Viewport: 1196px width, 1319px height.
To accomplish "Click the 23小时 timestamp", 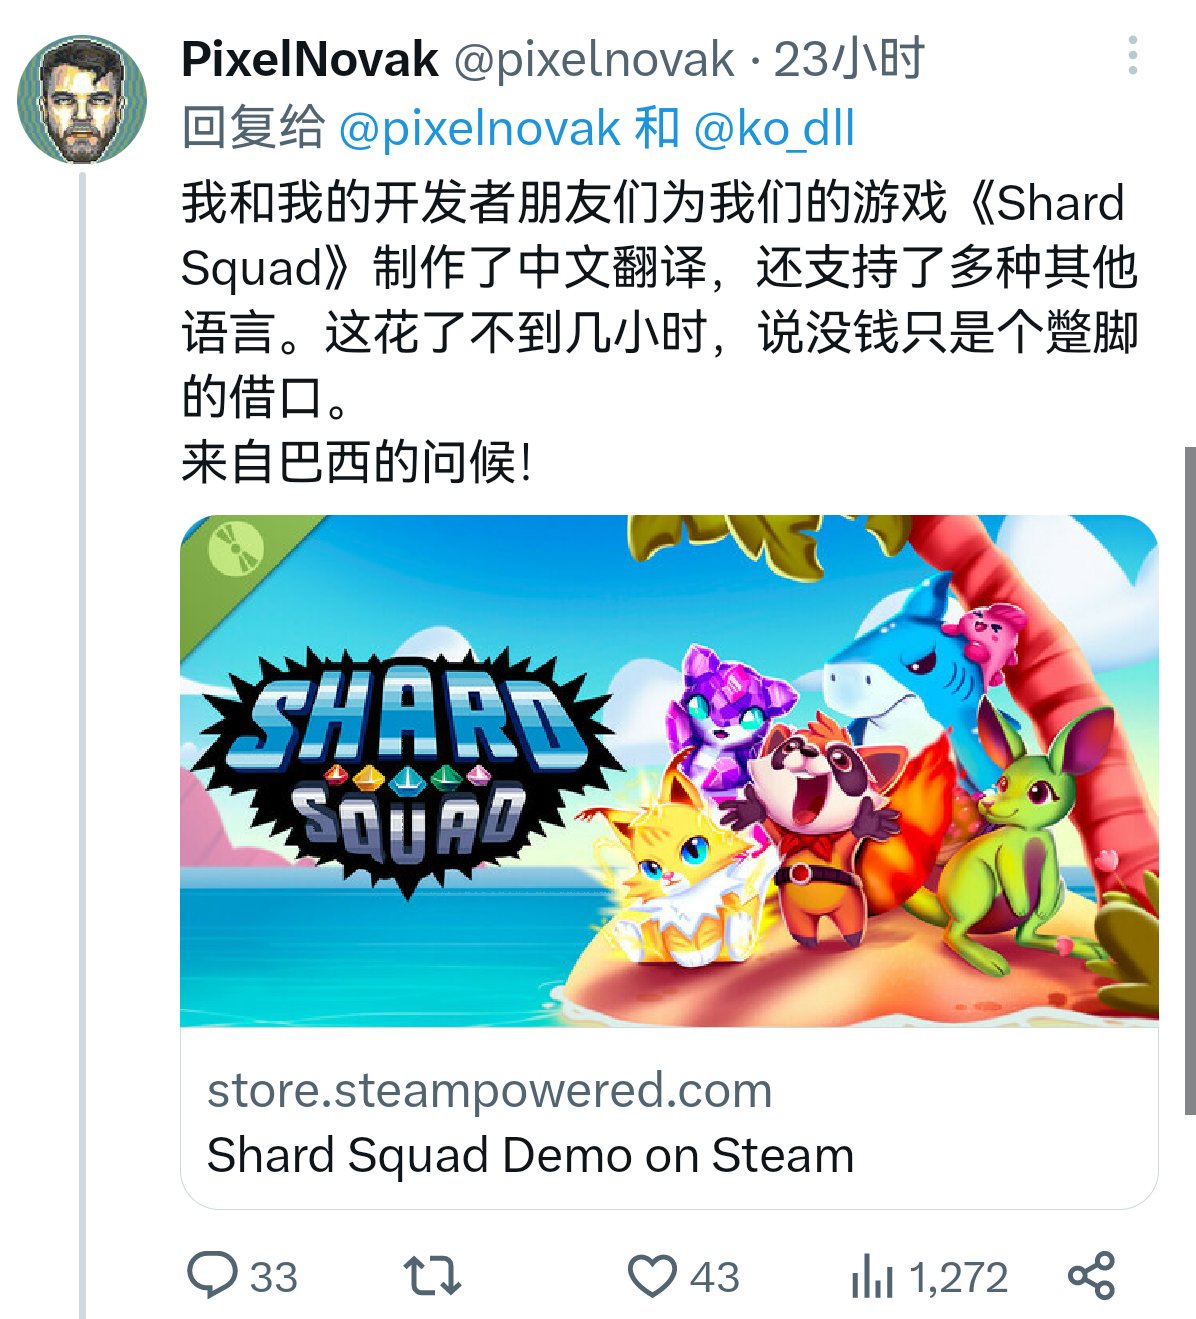I will click(850, 59).
